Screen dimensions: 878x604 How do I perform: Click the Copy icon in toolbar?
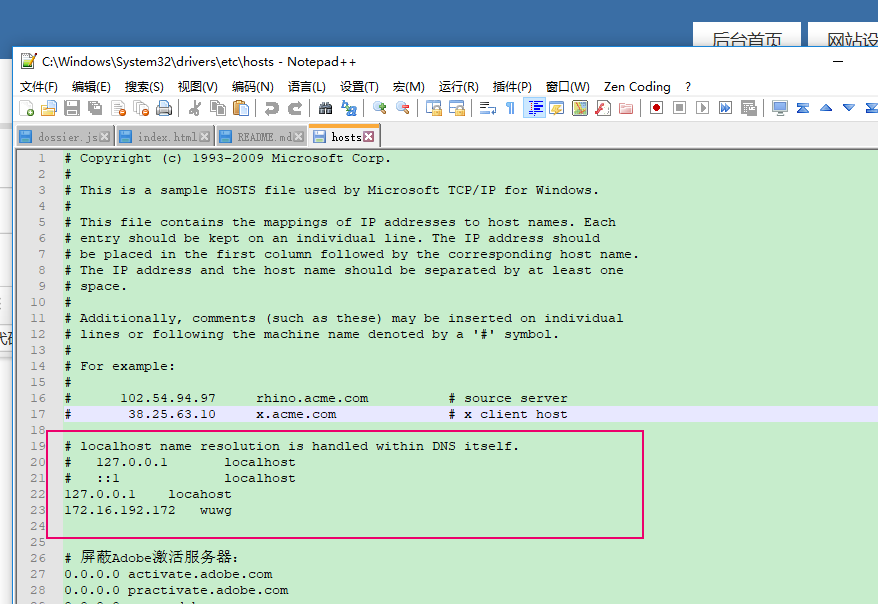[x=217, y=108]
